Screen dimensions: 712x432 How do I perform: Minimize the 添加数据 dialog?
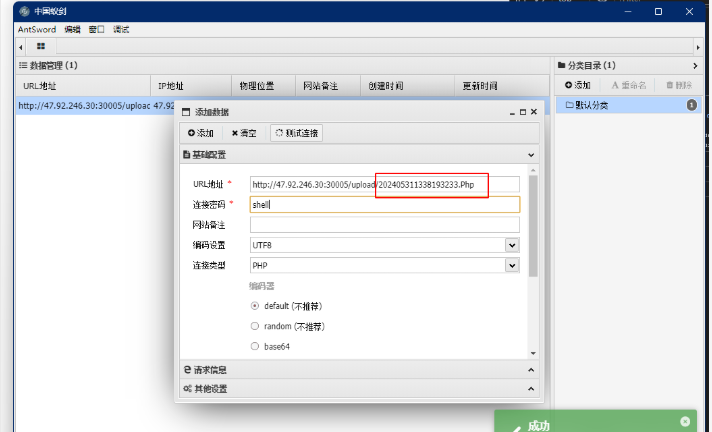pos(512,112)
